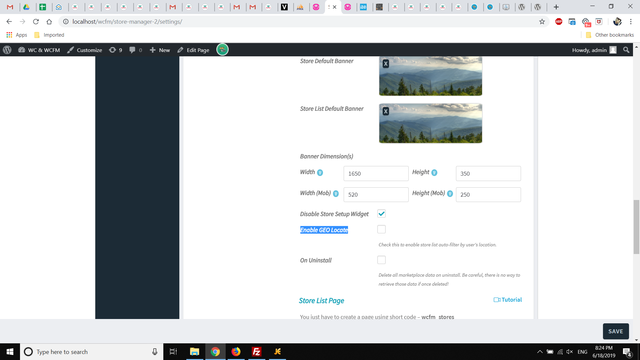The image size is (640, 360).
Task: Bookmark this page with the star icon
Action: pos(542,22)
